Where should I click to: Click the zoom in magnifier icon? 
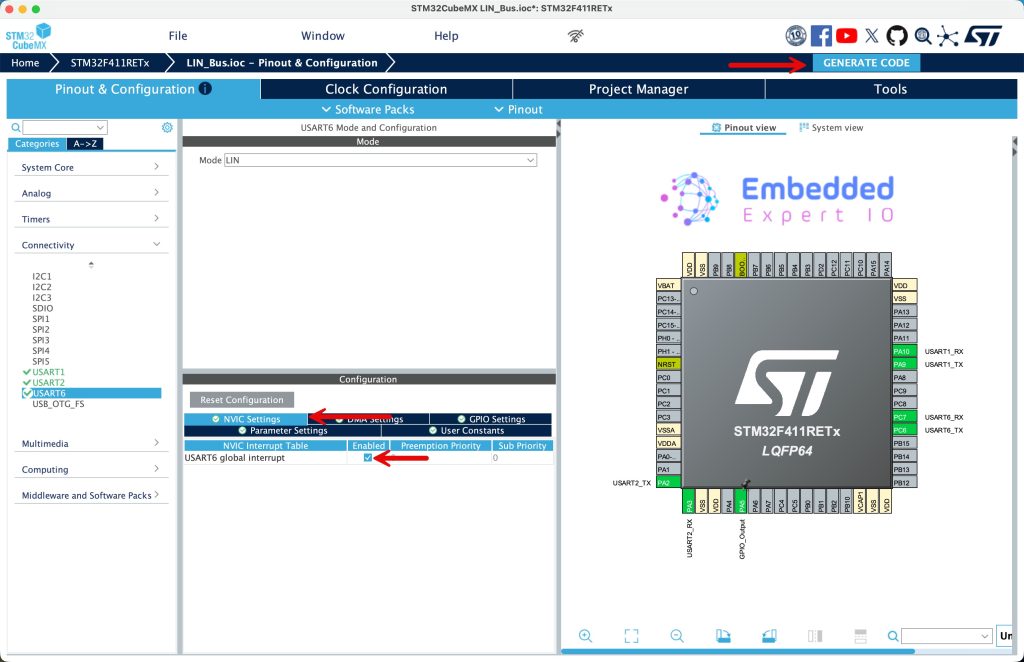(x=585, y=636)
